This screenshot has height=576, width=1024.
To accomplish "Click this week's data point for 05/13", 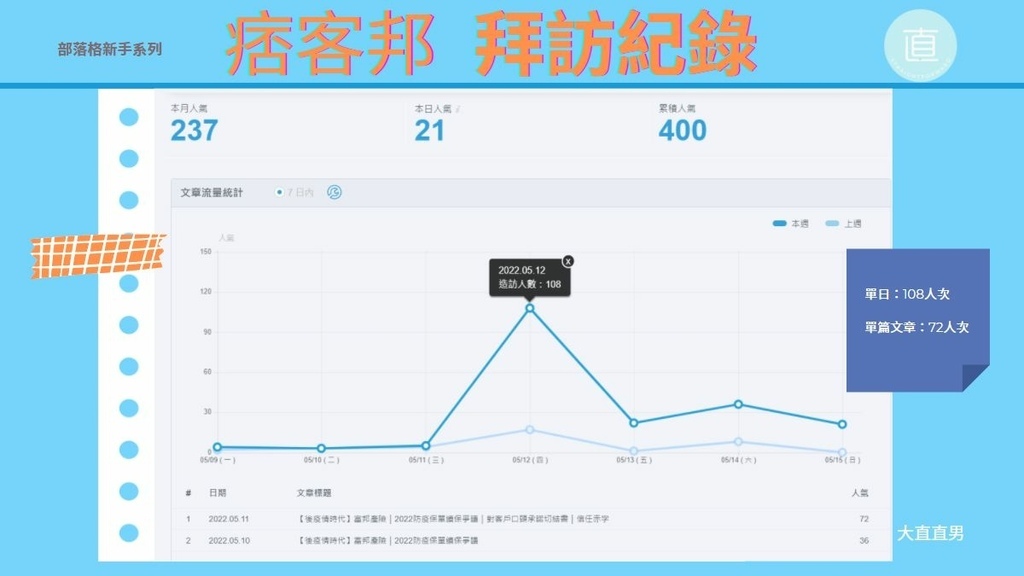I will click(633, 423).
